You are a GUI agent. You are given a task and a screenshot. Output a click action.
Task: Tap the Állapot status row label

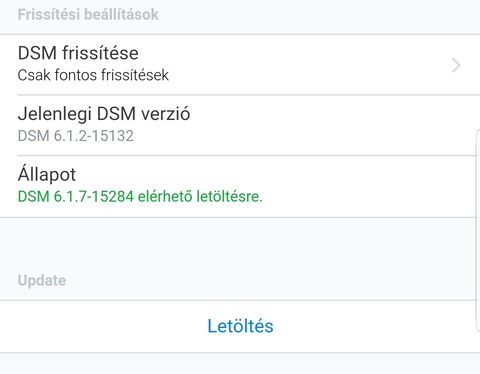47,174
